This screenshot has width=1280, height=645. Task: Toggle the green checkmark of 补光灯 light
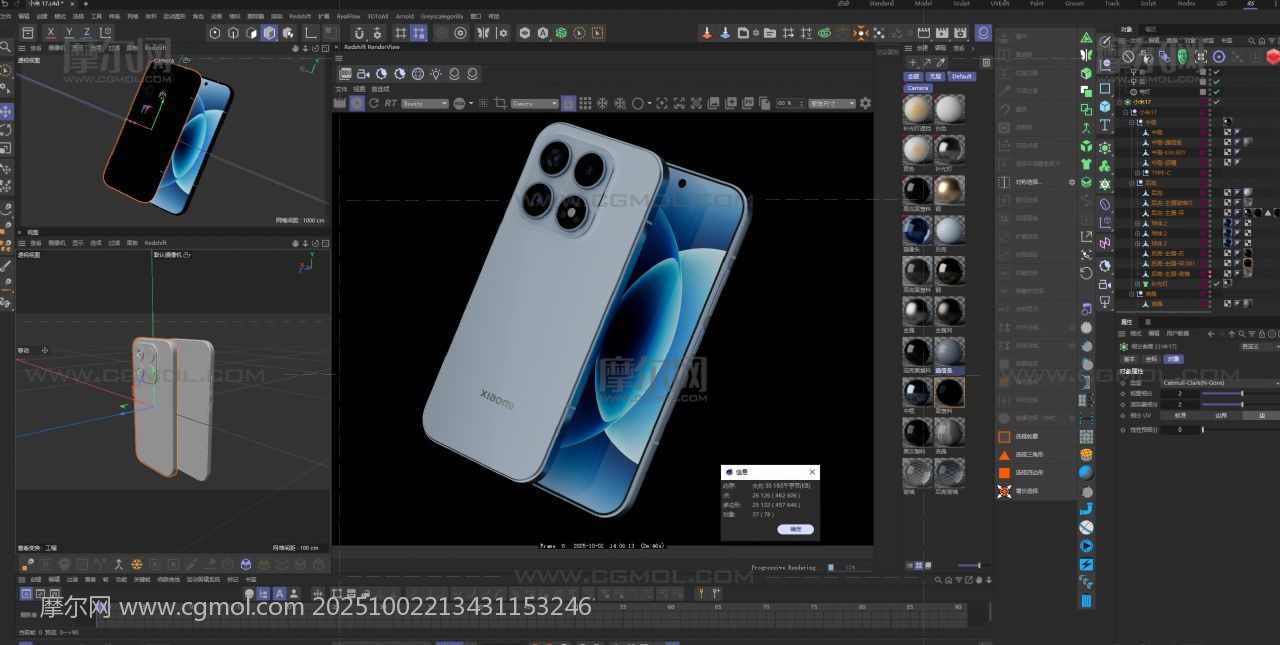tap(1216, 284)
